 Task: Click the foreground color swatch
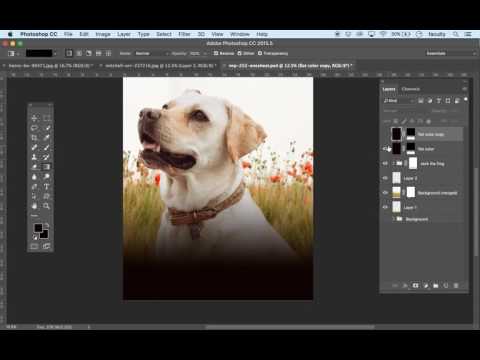pyautogui.click(x=38, y=228)
